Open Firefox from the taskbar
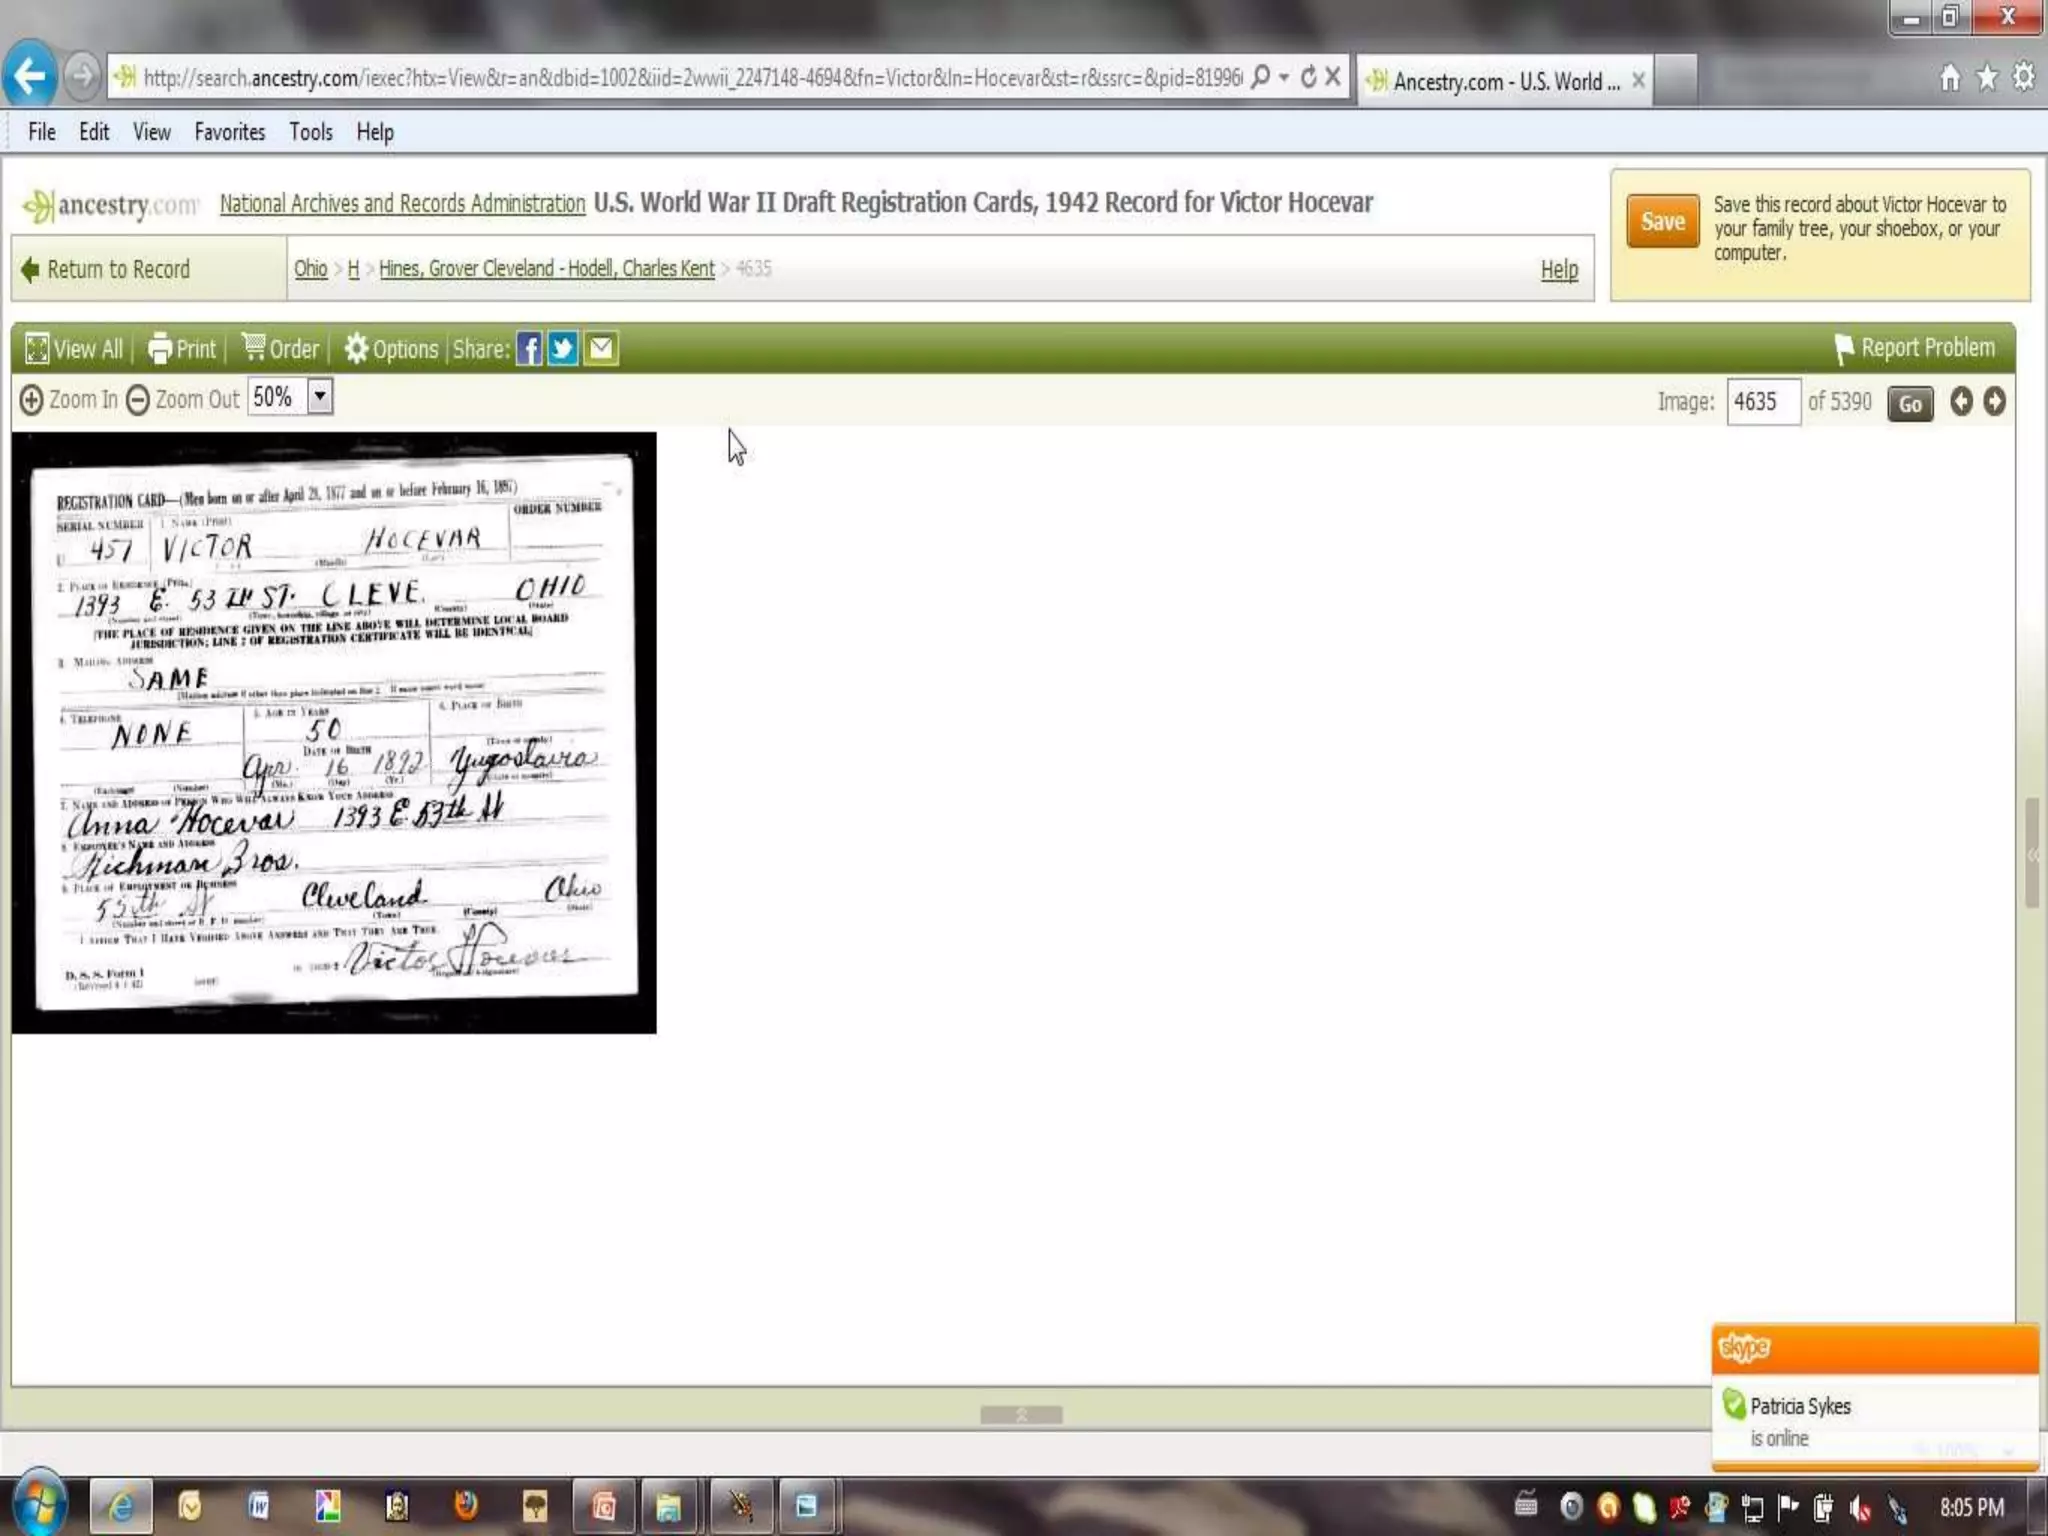This screenshot has width=2048, height=1536. coord(466,1506)
